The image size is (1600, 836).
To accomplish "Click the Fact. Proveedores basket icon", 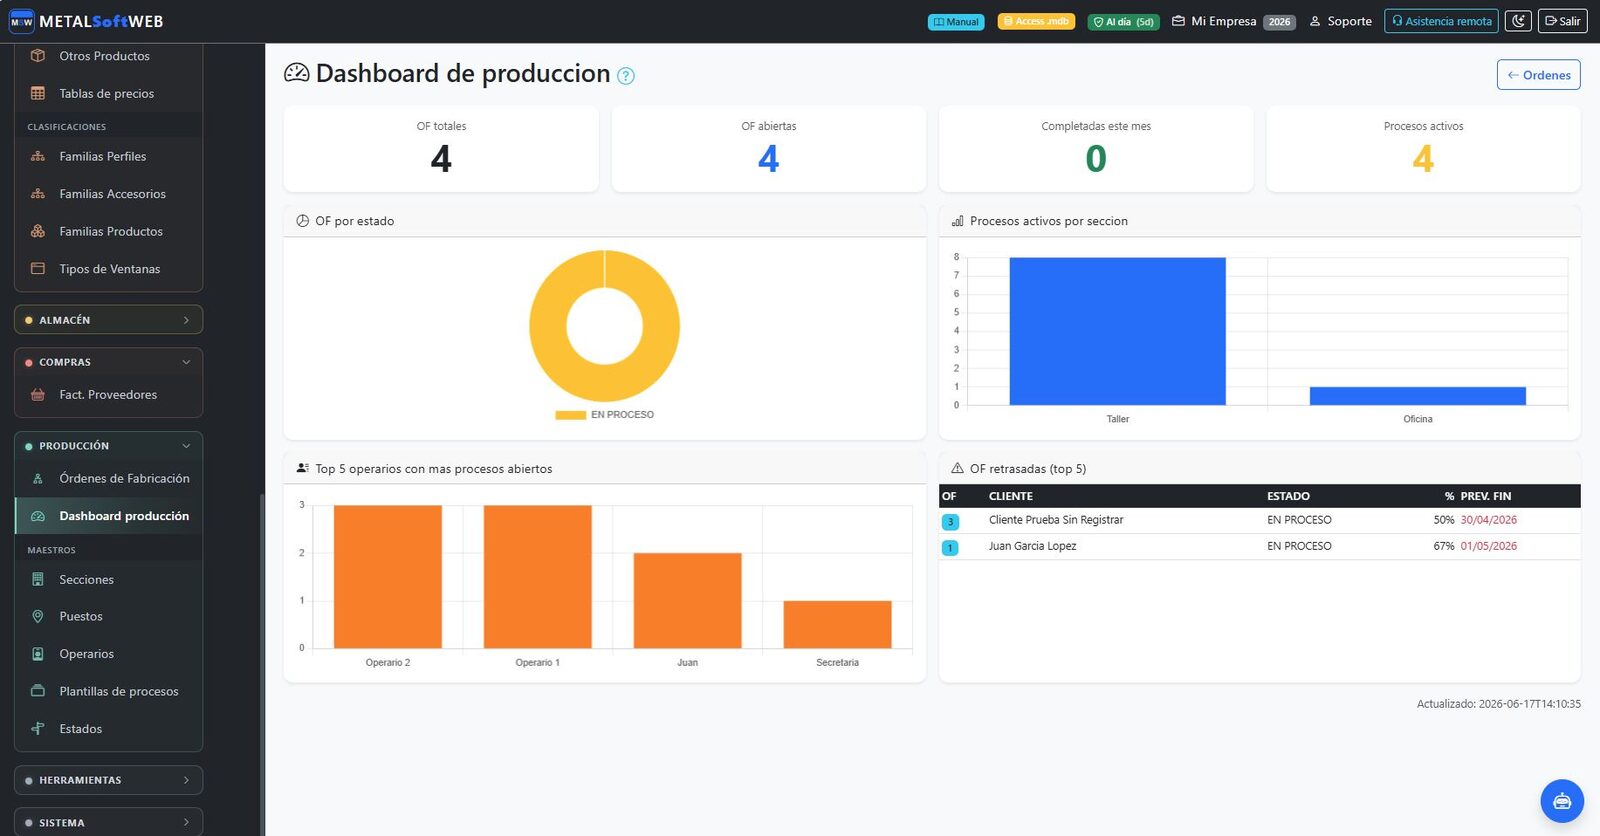I will pyautogui.click(x=38, y=395).
